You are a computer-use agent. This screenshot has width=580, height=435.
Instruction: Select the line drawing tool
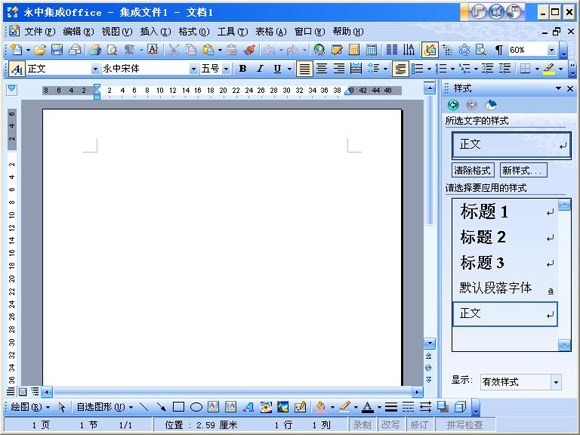pos(144,407)
